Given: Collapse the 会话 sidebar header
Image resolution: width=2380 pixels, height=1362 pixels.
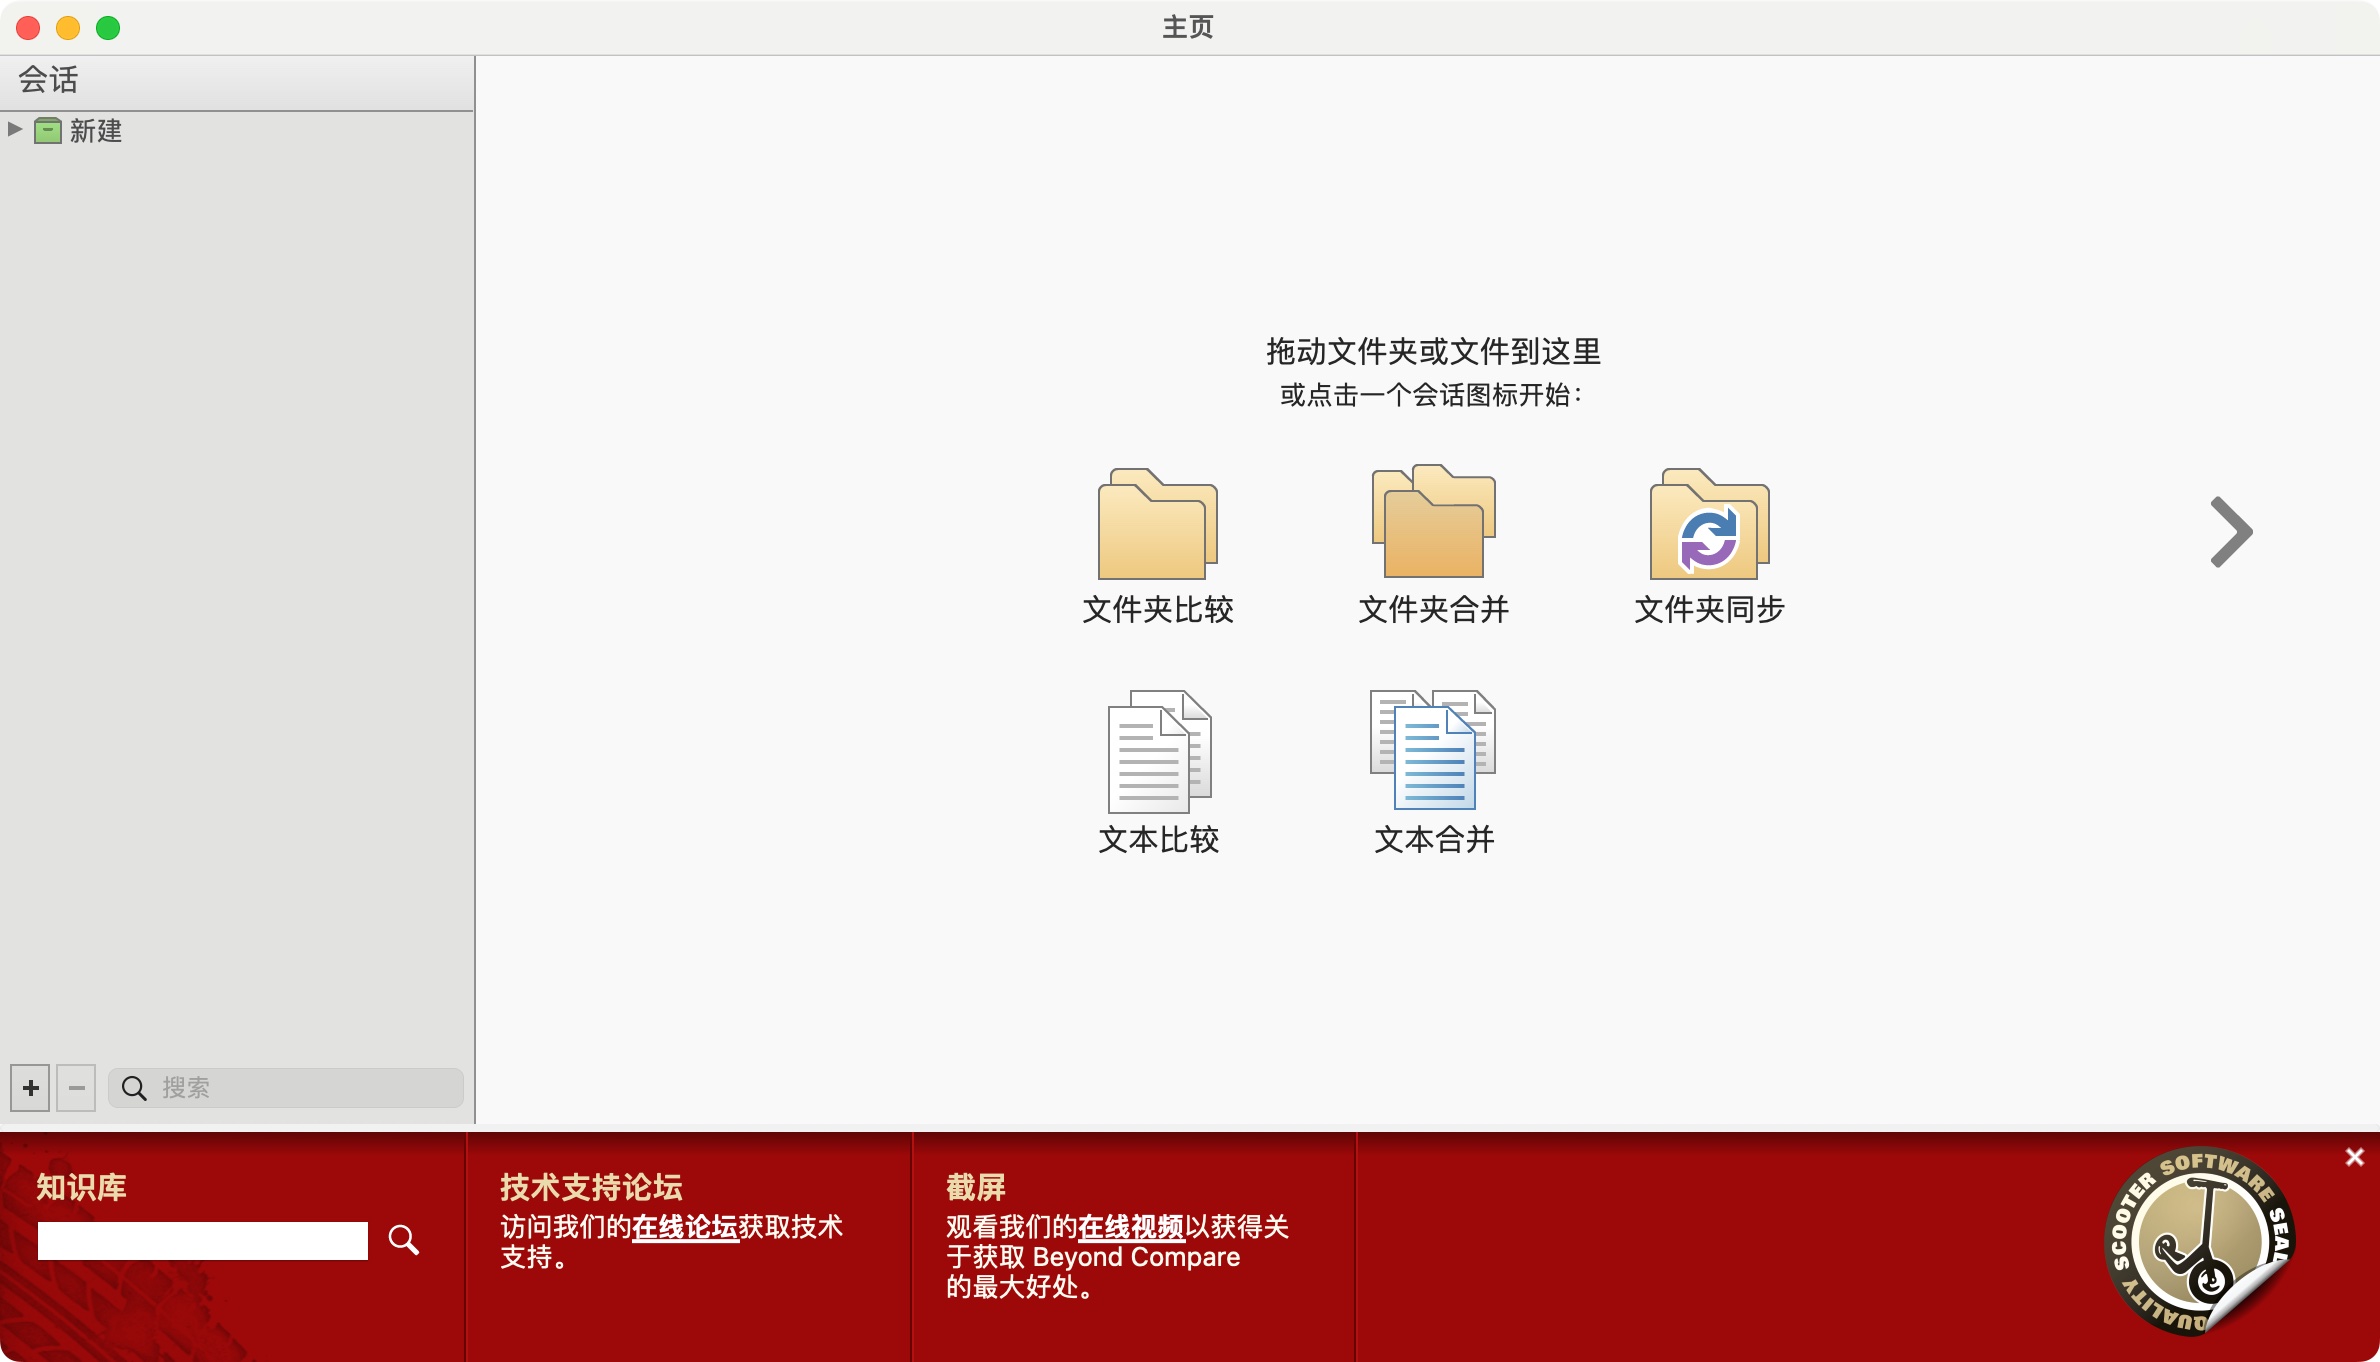Looking at the screenshot, I should tap(48, 80).
